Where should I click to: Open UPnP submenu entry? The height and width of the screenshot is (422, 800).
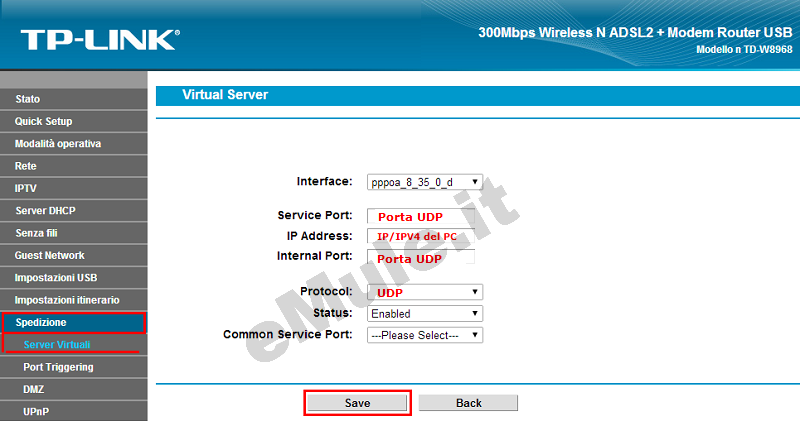click(73, 411)
